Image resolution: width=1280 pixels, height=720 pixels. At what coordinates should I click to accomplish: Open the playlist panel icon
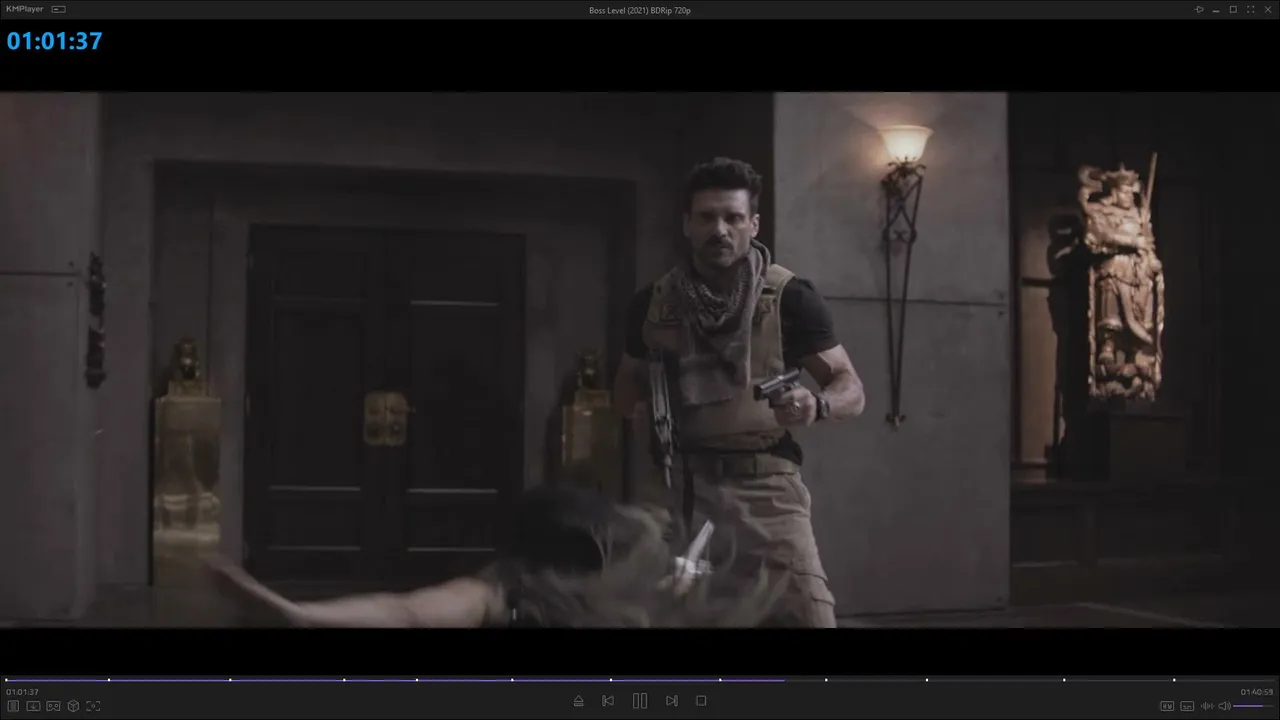coord(13,706)
